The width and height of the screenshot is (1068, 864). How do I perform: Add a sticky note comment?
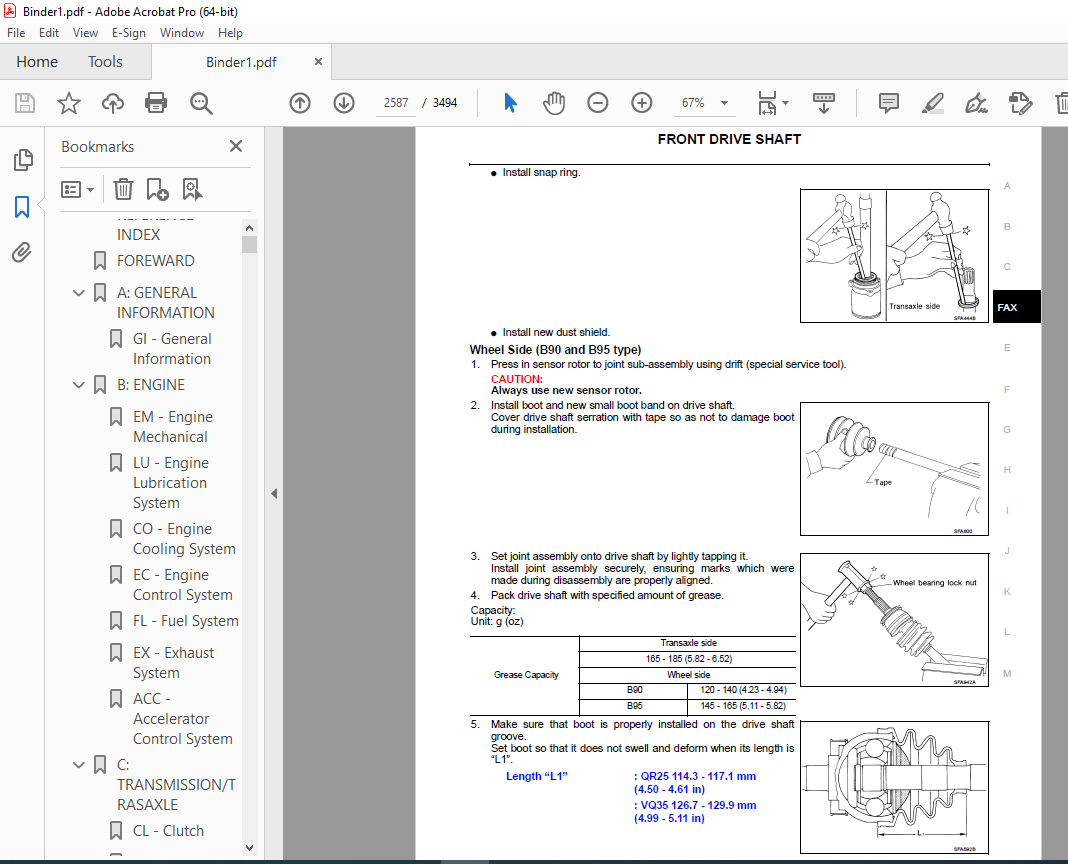(x=888, y=103)
